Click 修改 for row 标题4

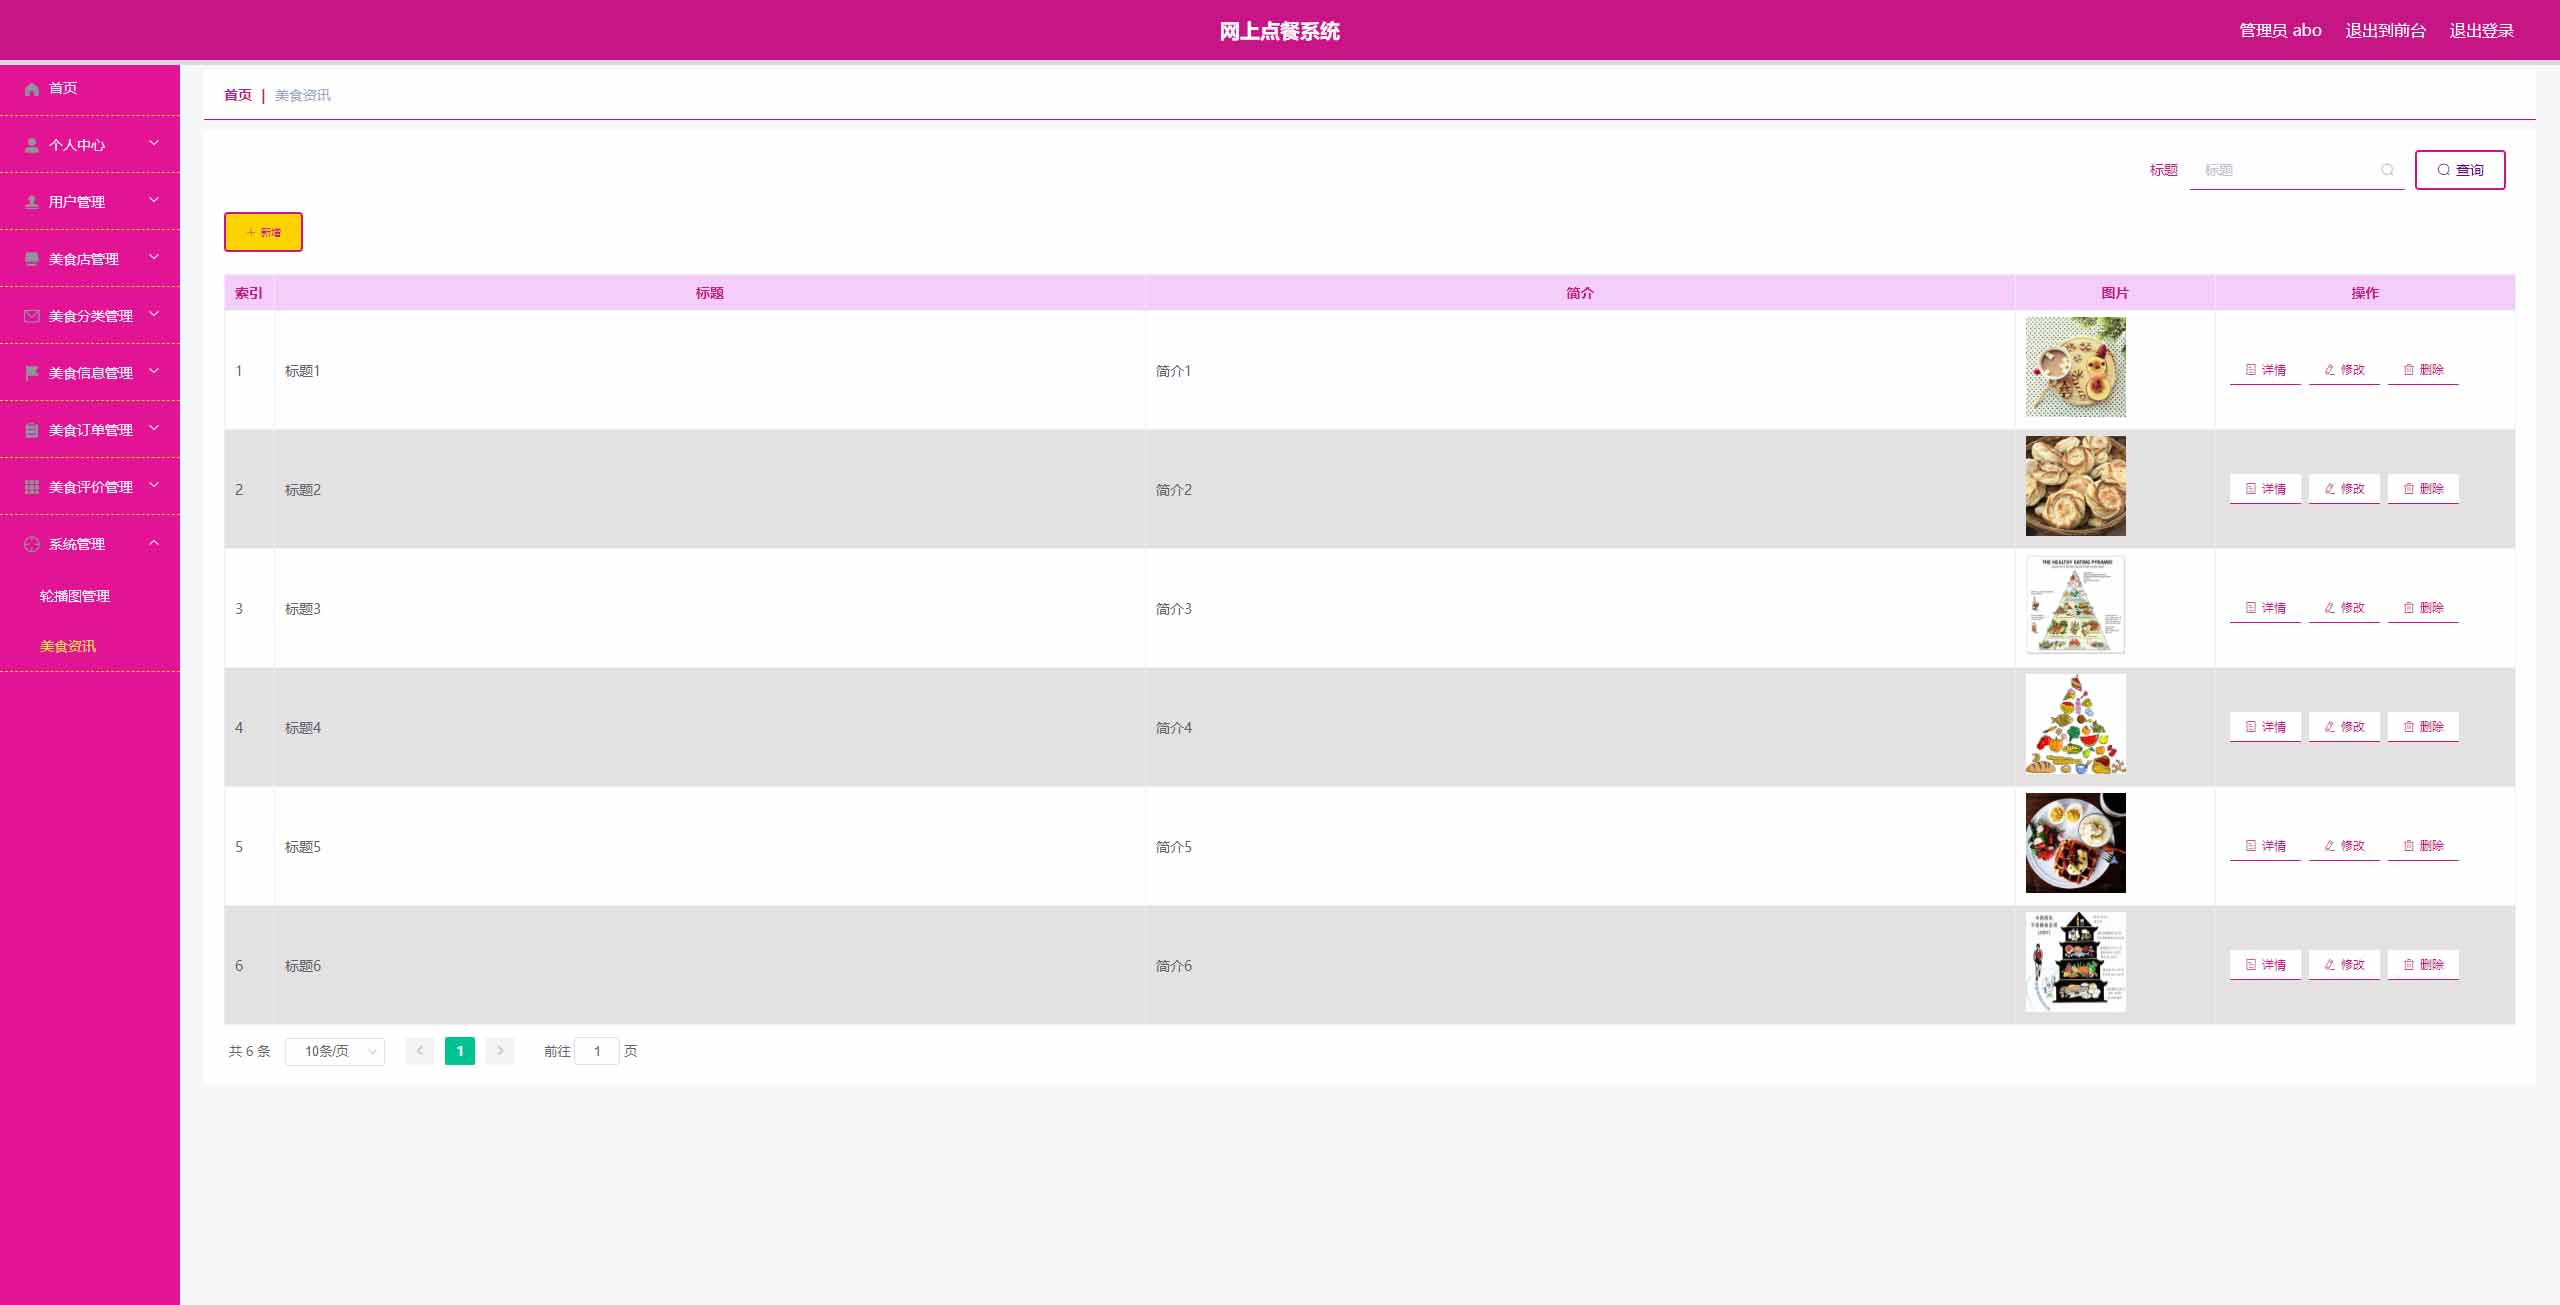point(2344,727)
